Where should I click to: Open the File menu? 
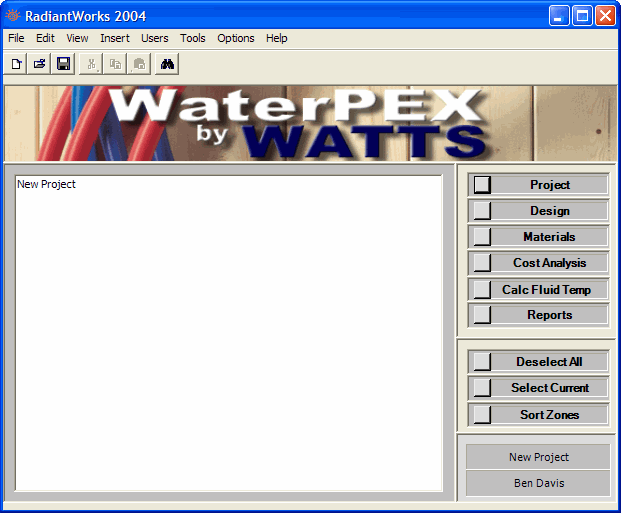(x=16, y=38)
